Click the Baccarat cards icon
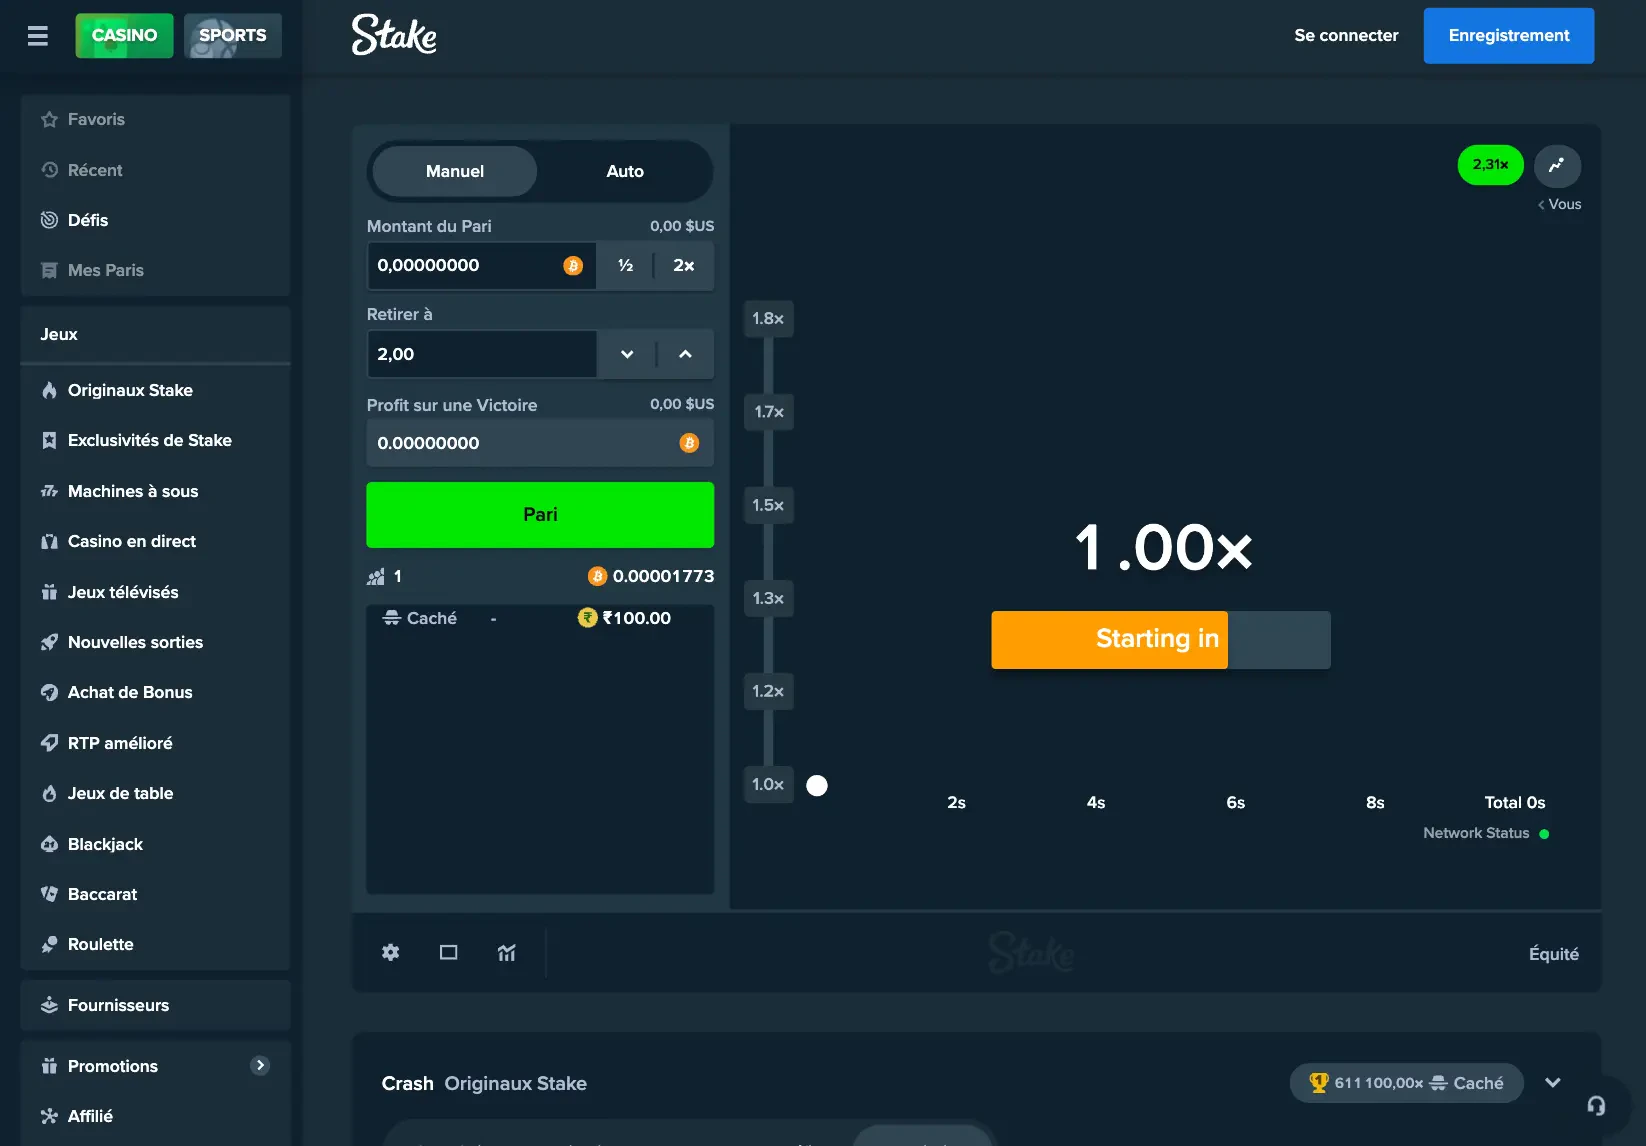The height and width of the screenshot is (1146, 1646). coord(49,894)
